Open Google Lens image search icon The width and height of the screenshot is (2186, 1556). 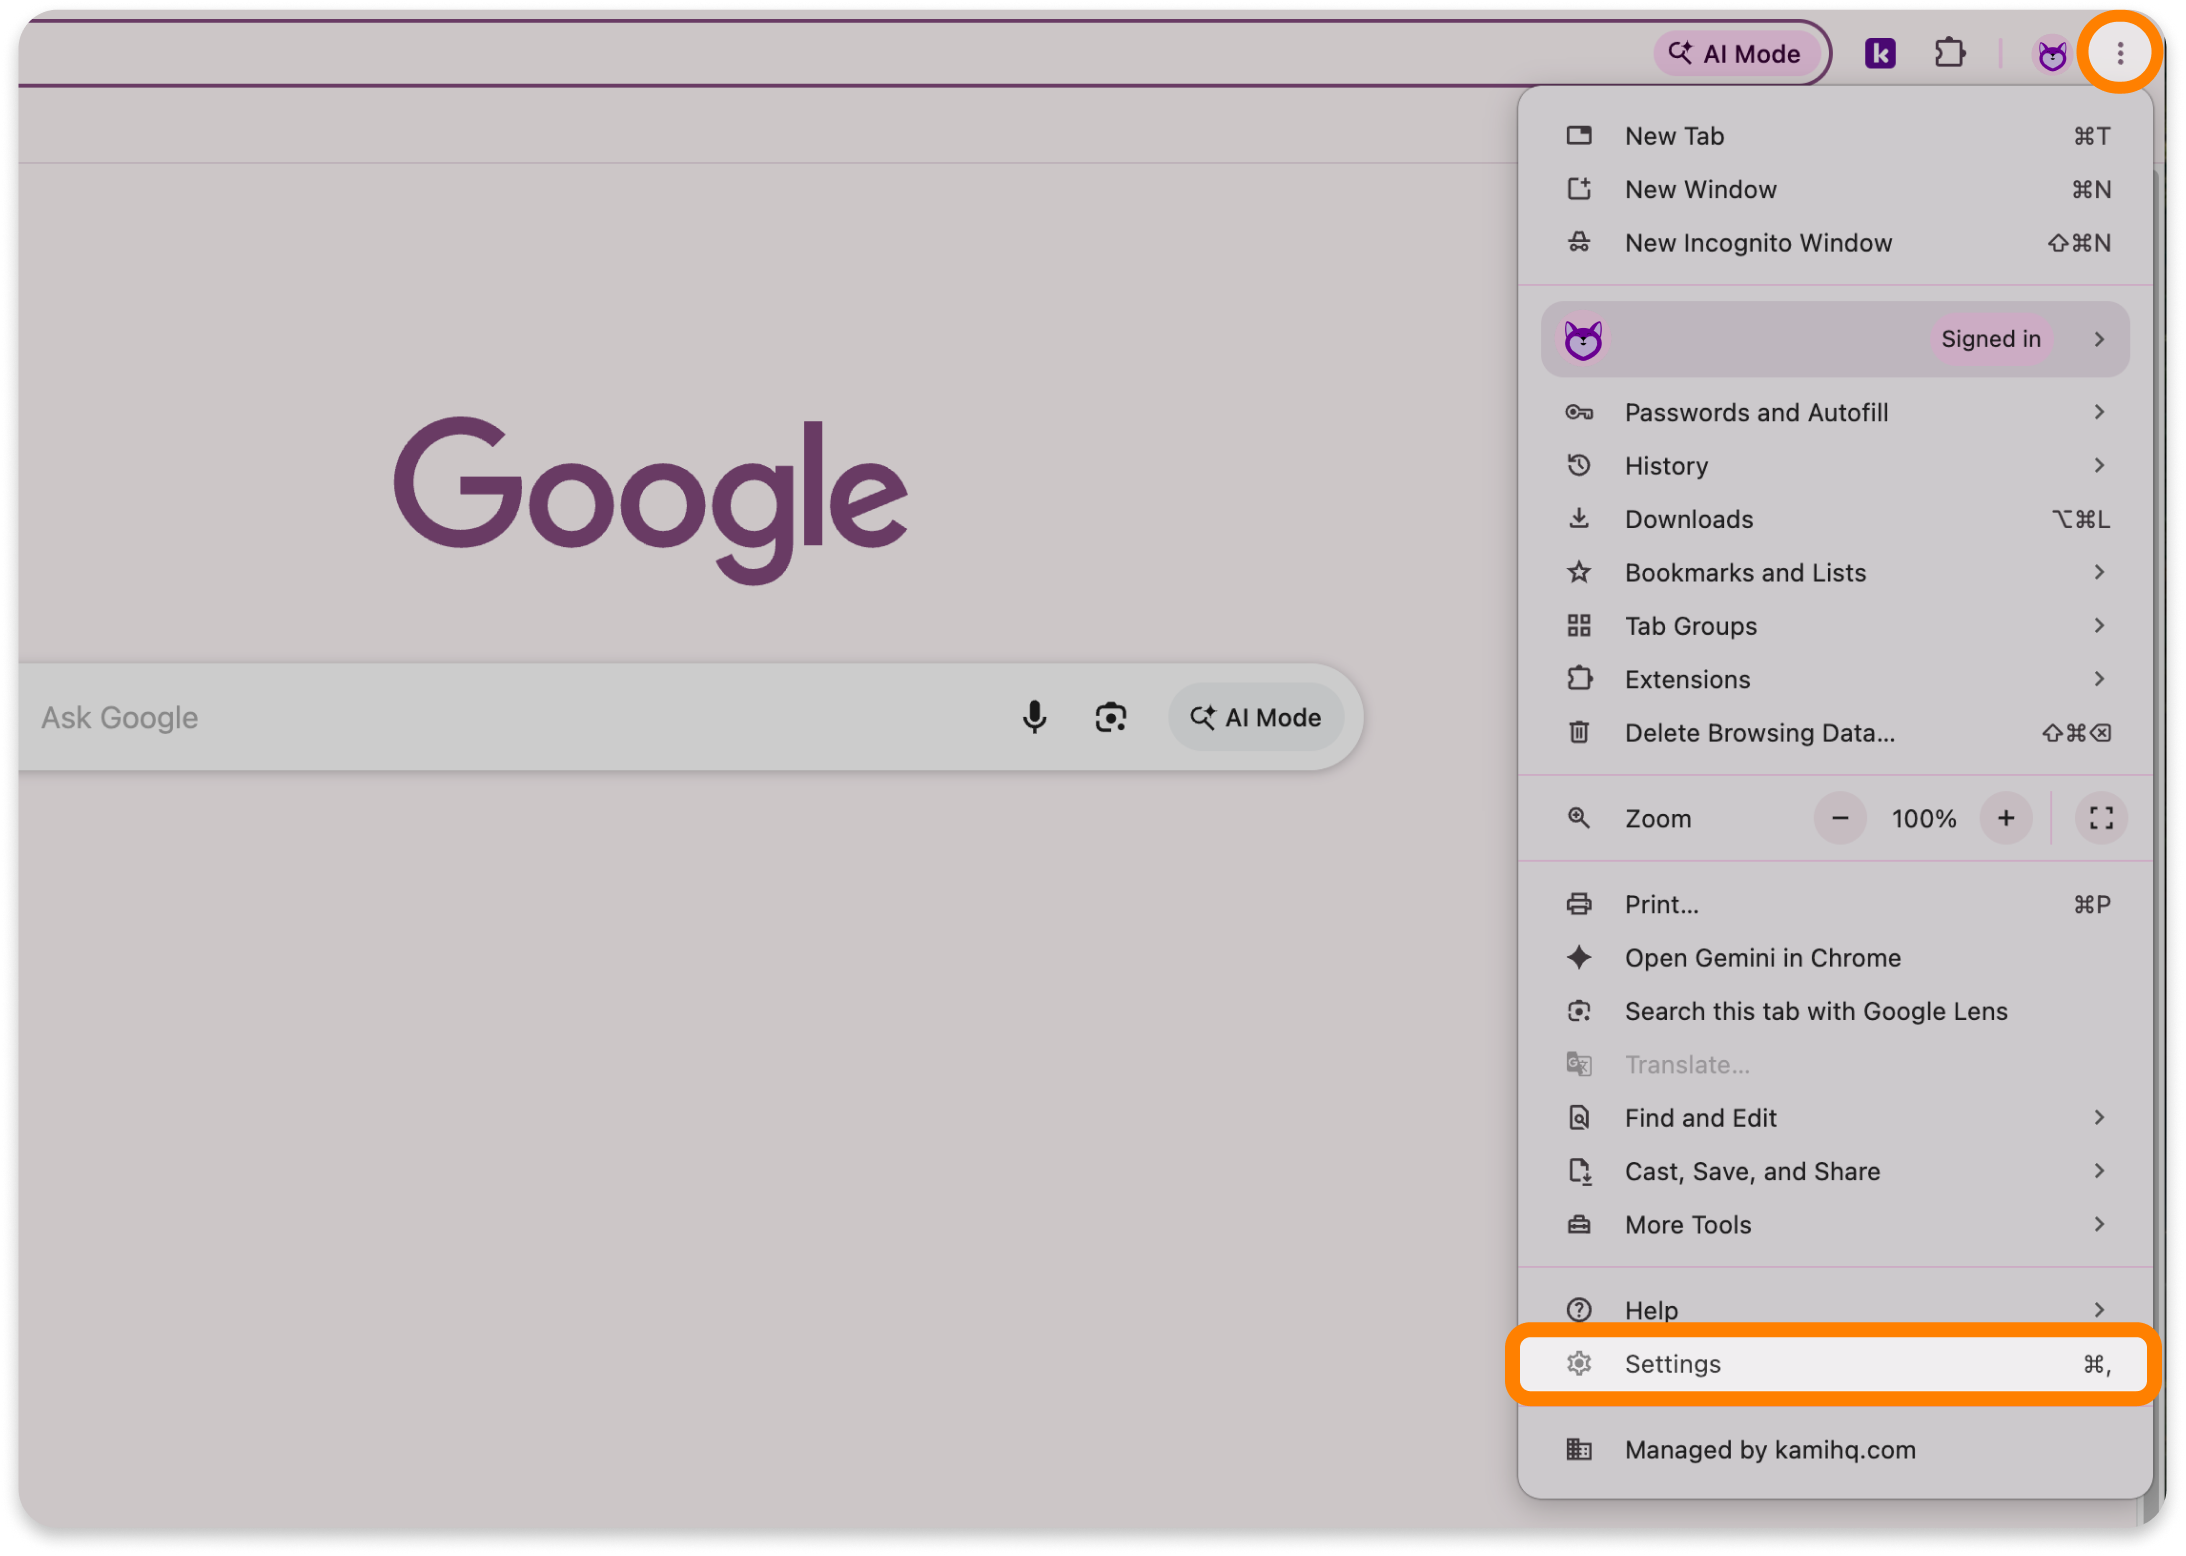[x=1110, y=717]
